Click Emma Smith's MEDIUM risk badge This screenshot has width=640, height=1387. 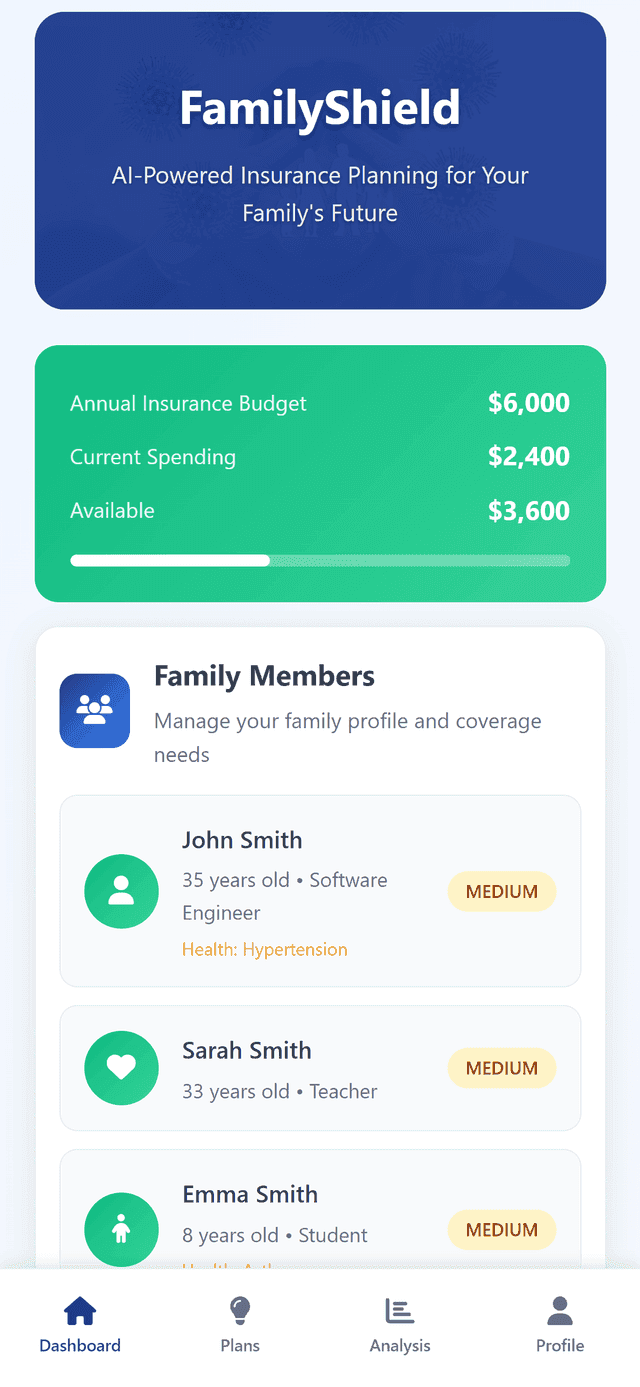[x=502, y=1230]
